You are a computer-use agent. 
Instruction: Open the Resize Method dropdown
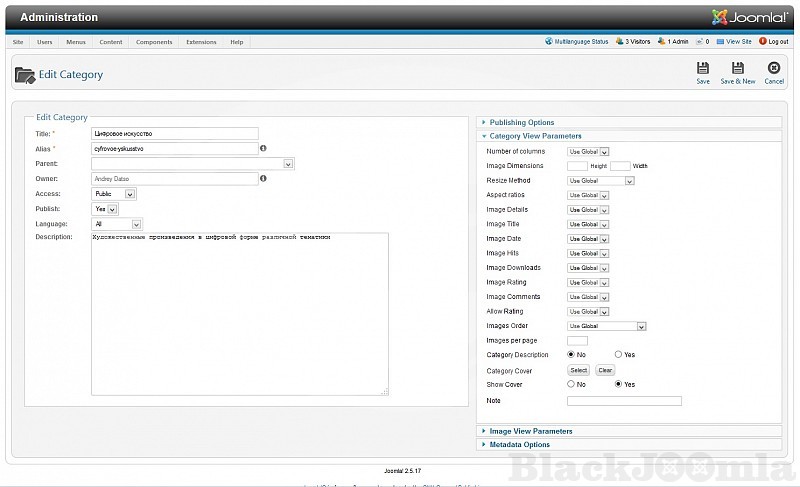click(629, 181)
